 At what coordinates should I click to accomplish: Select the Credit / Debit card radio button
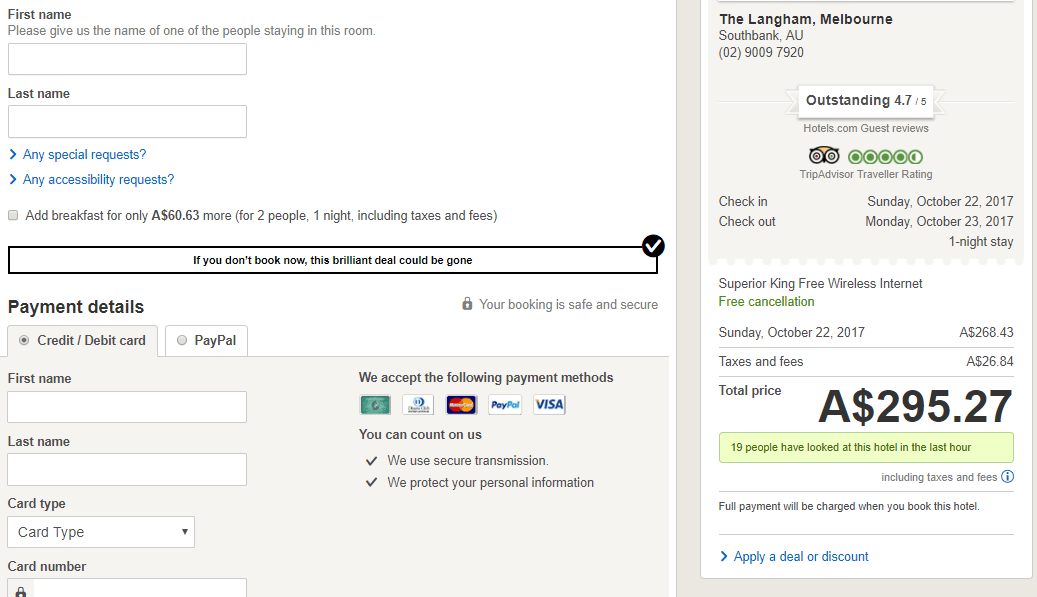point(24,340)
